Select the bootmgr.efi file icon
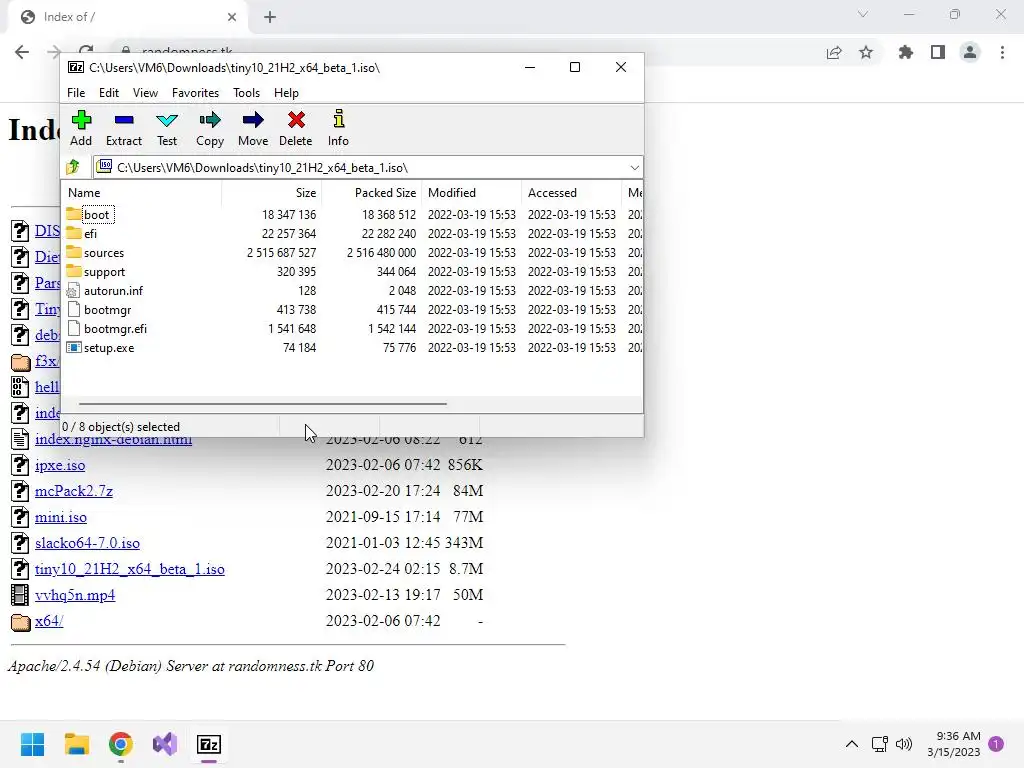 74,328
